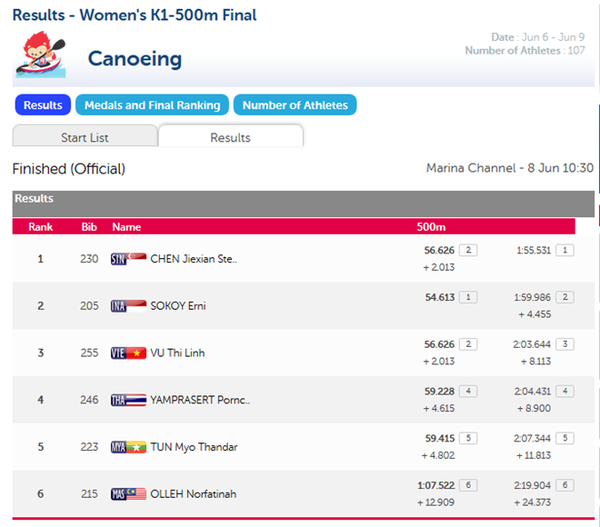Click the Rank column header
The image size is (600, 527).
tap(41, 227)
